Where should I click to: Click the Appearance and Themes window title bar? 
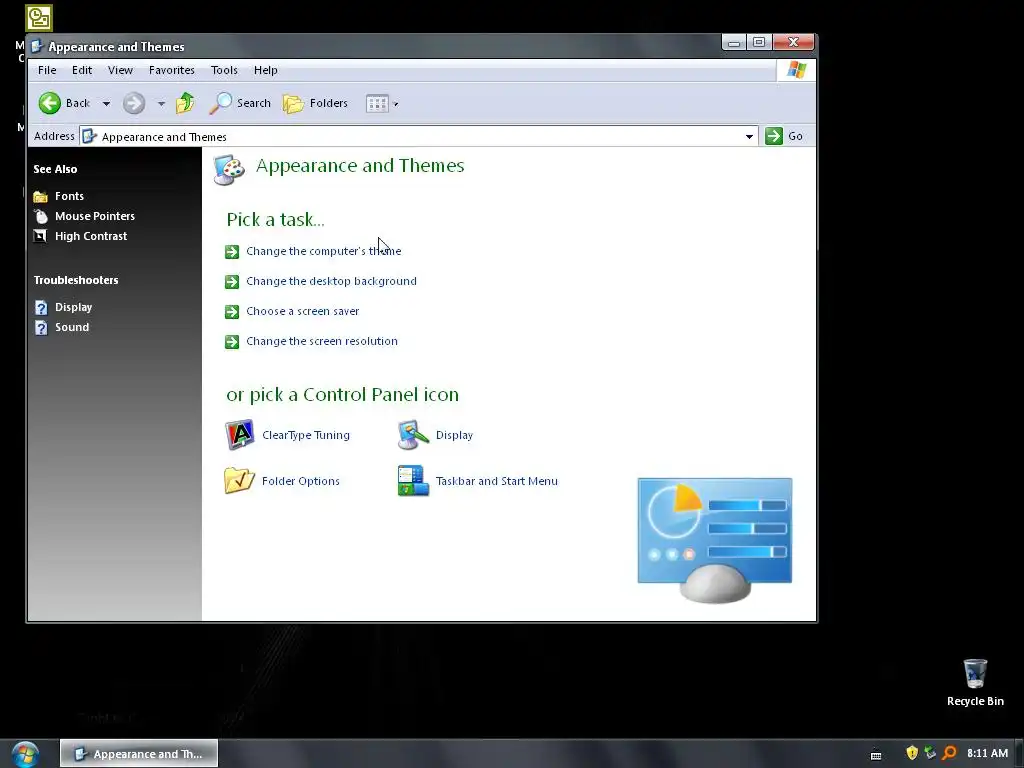(376, 46)
